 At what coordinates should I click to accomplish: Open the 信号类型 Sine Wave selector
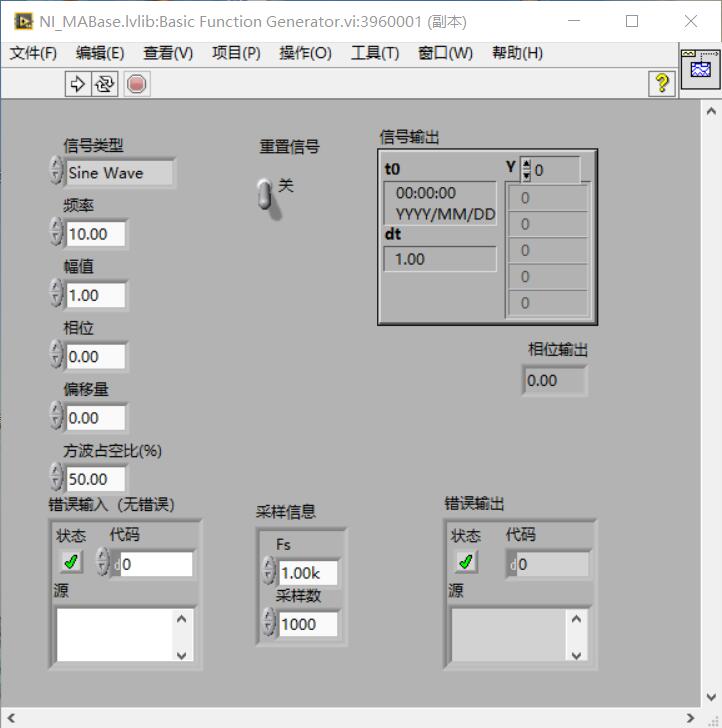pyautogui.click(x=120, y=173)
